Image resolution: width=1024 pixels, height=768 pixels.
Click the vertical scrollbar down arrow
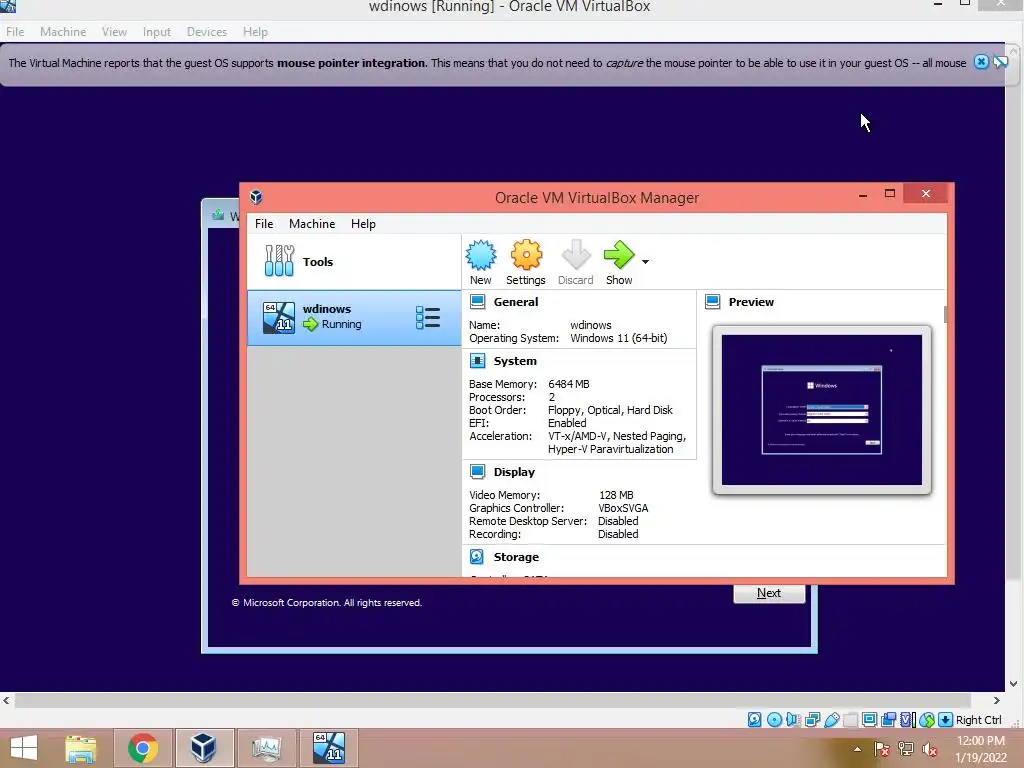(1014, 684)
